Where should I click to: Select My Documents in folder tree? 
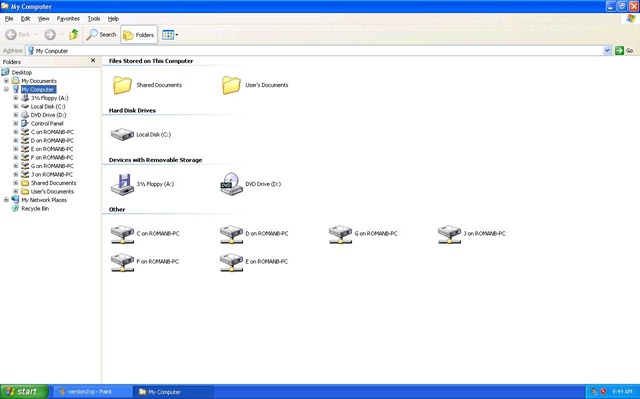pyautogui.click(x=39, y=81)
